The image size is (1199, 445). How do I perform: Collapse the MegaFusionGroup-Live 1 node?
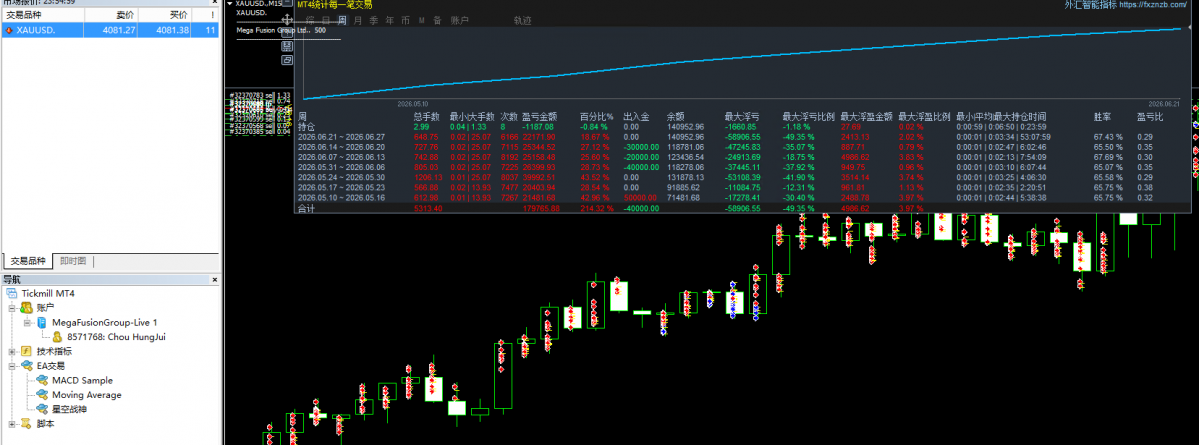27,322
